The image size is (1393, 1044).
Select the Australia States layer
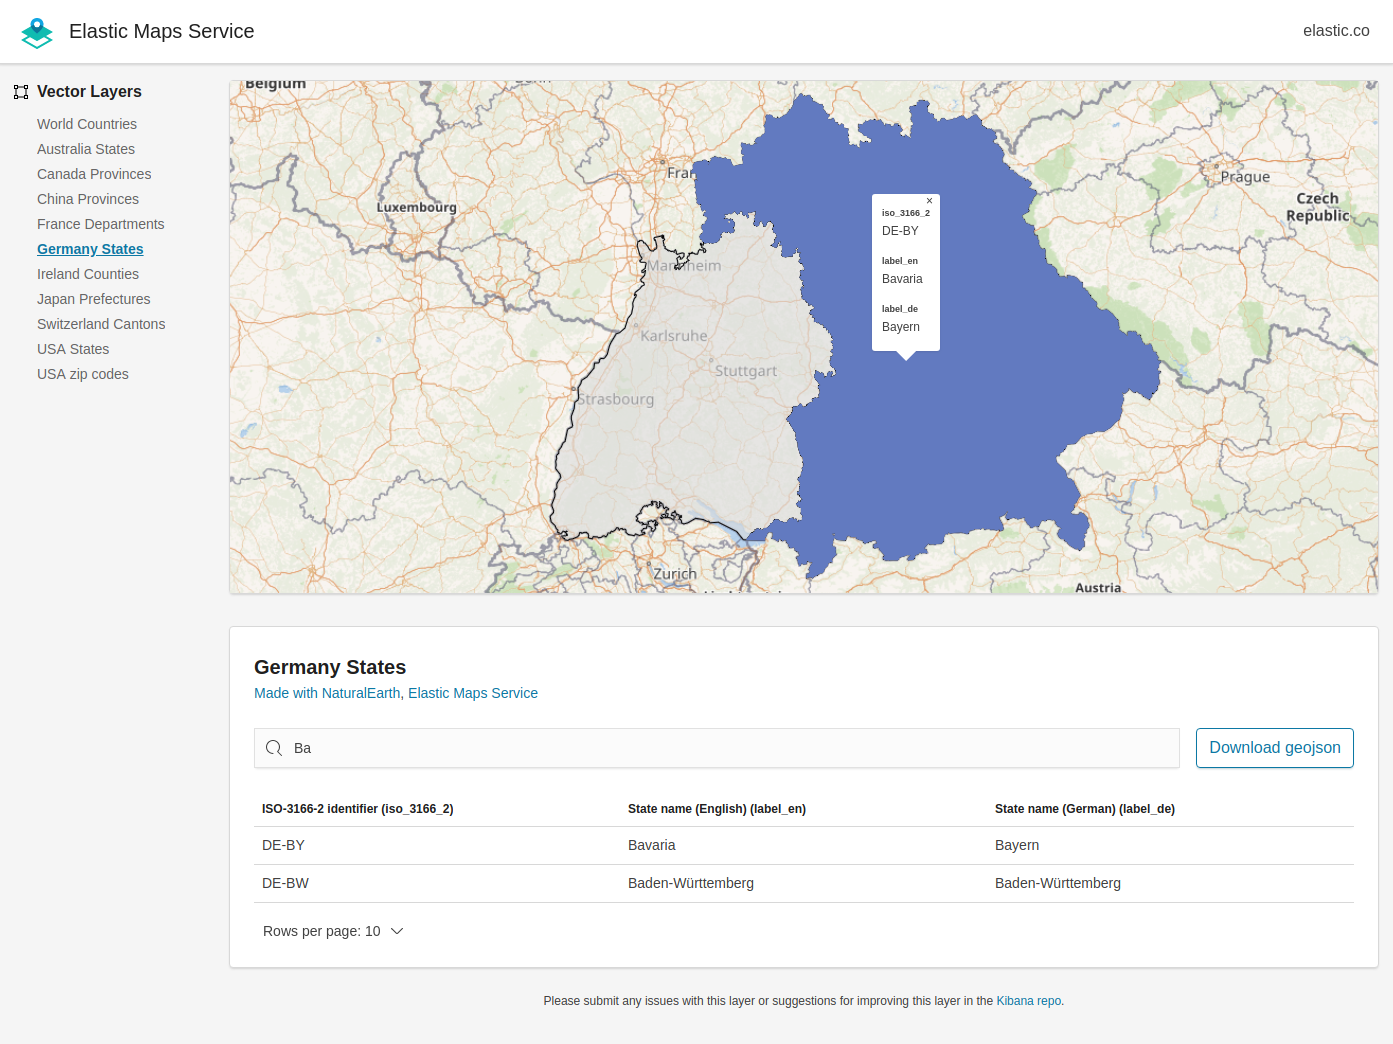point(86,149)
